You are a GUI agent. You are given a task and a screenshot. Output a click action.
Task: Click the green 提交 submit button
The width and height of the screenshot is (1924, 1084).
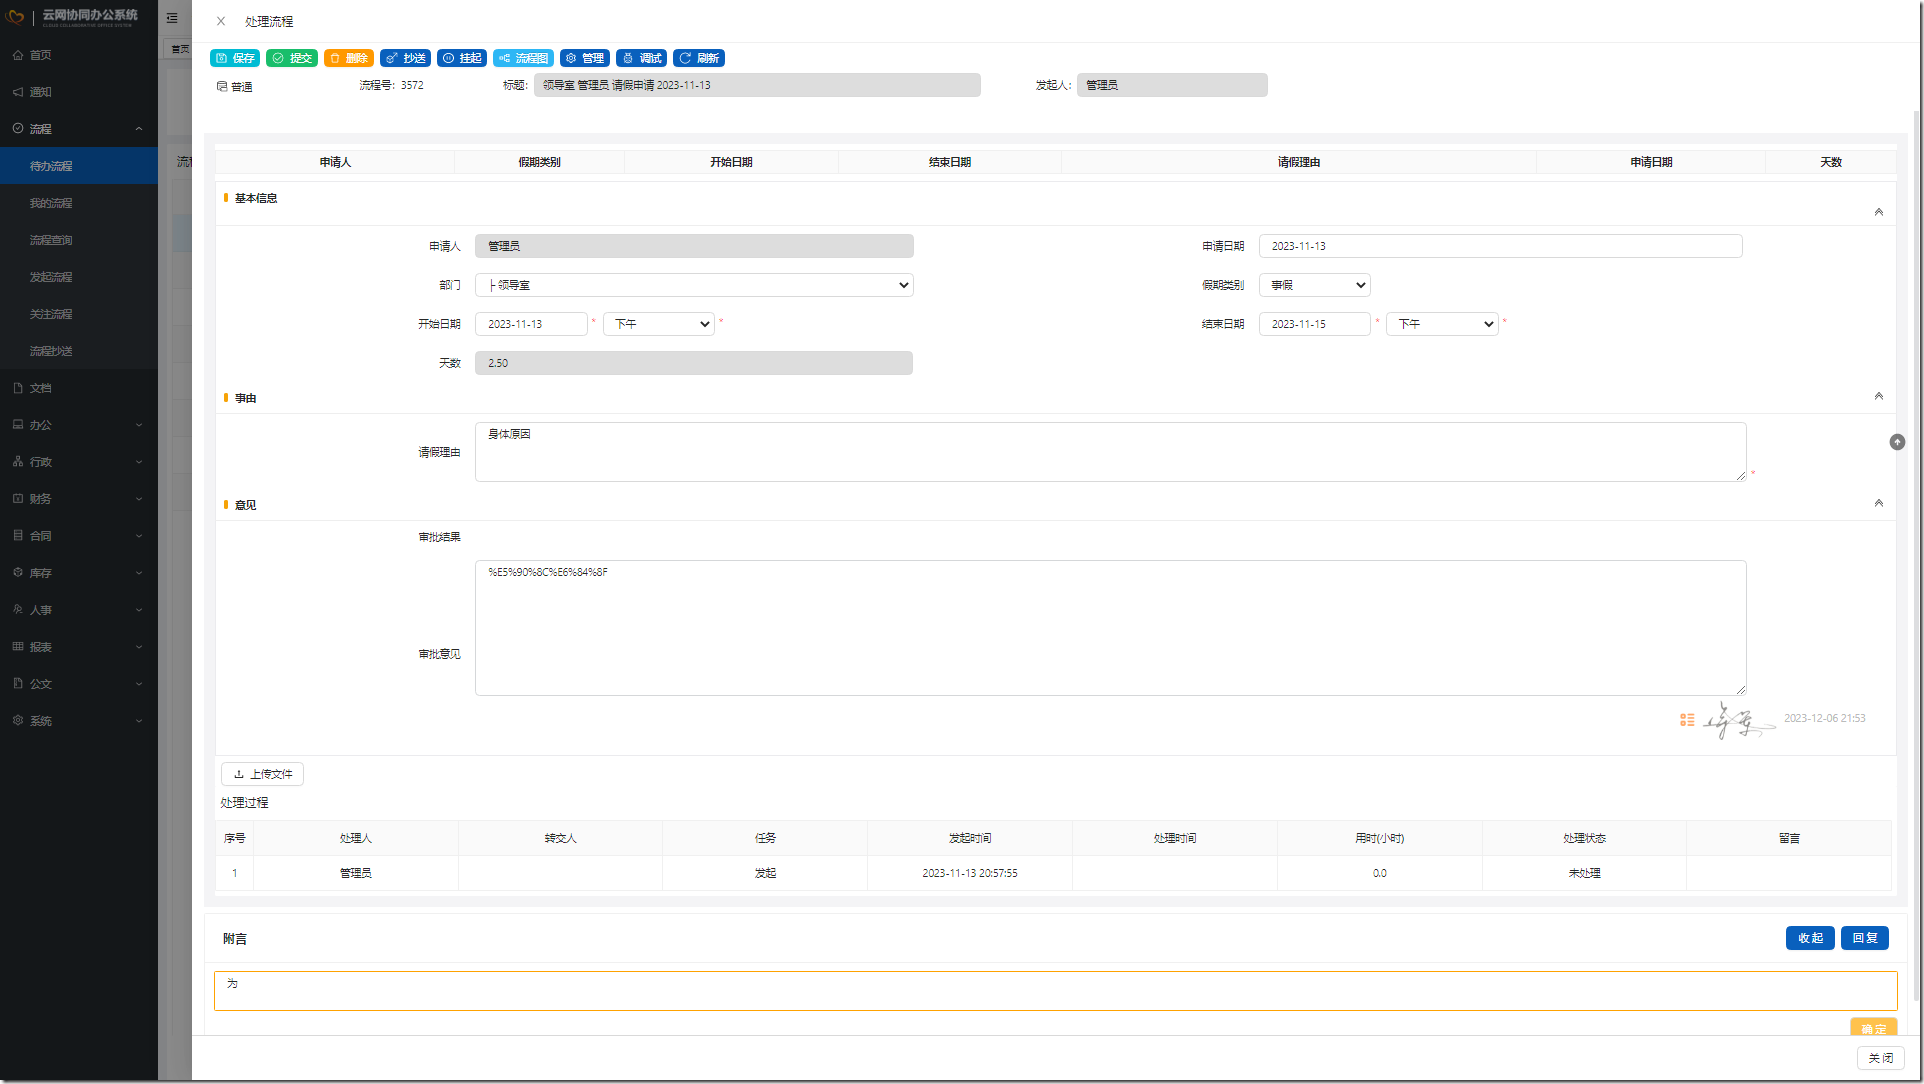[x=292, y=58]
